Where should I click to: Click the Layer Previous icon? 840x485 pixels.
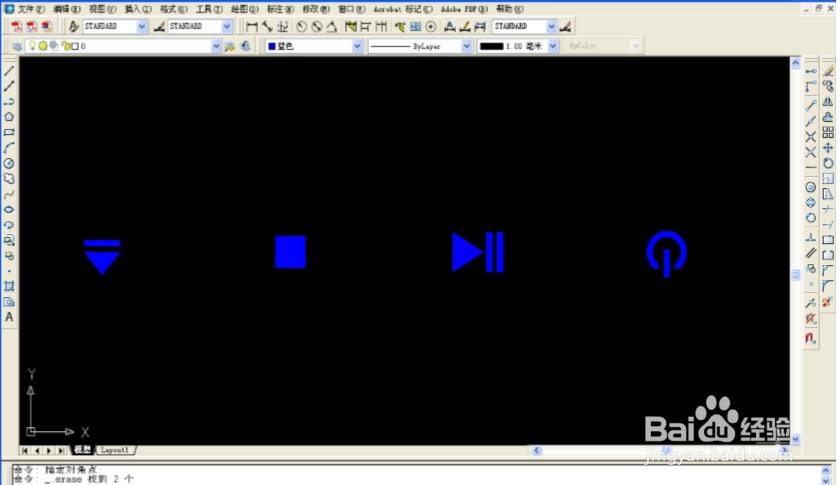click(245, 46)
